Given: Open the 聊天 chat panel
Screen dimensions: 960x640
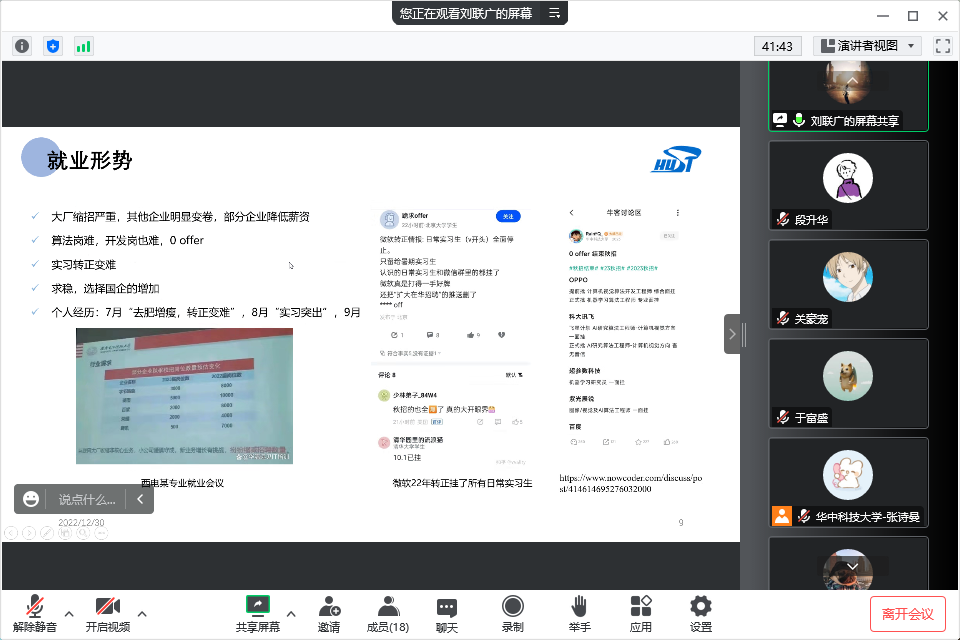Looking at the screenshot, I should [447, 614].
